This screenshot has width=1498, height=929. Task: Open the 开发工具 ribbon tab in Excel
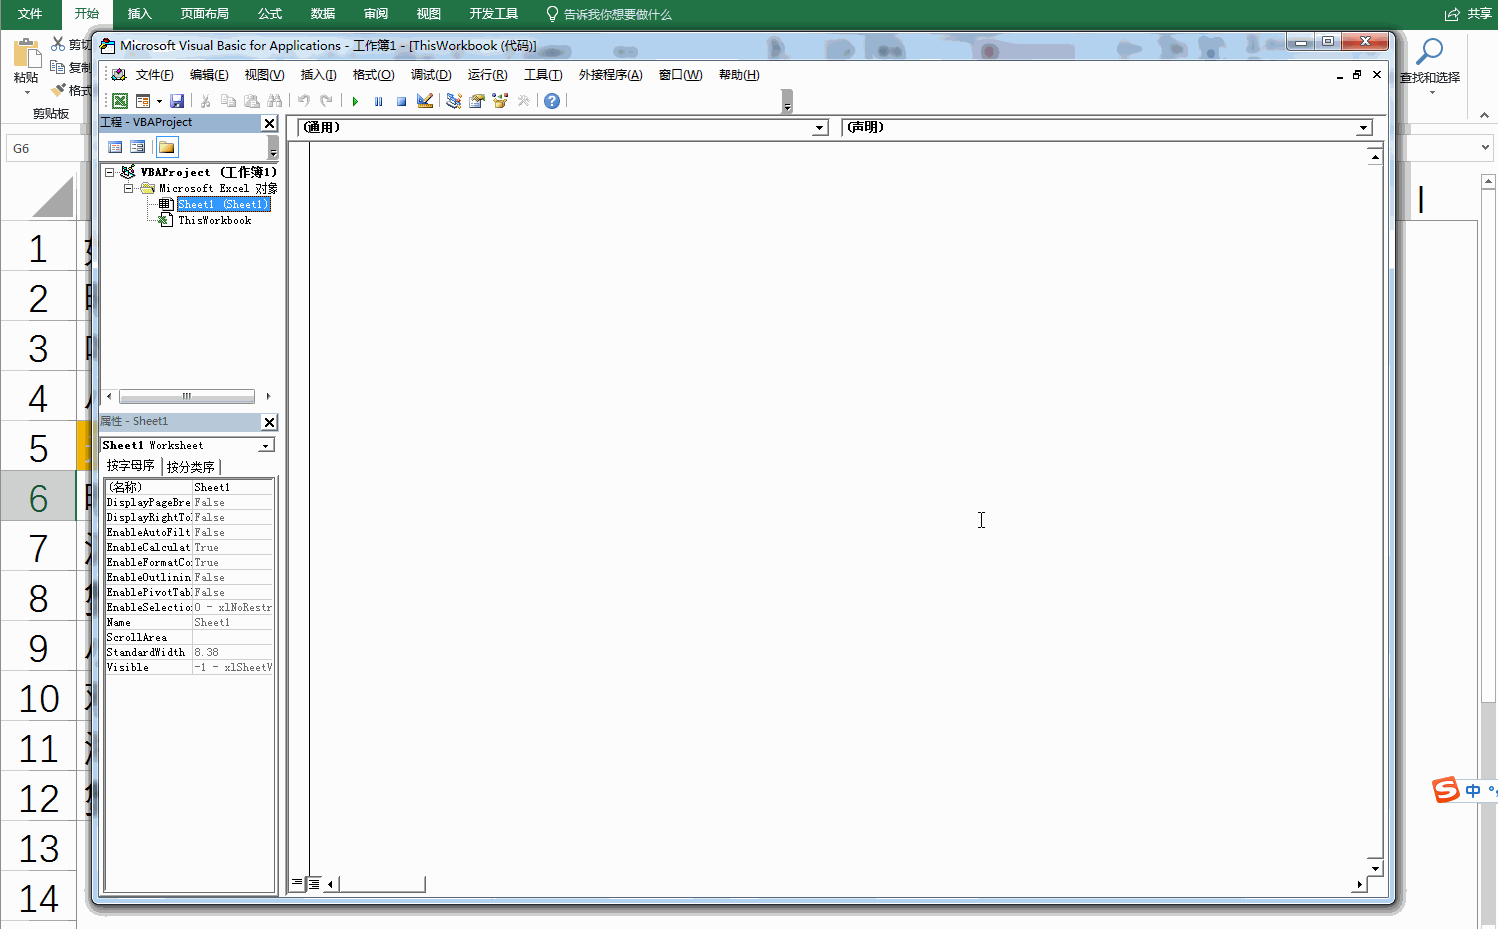click(x=494, y=14)
